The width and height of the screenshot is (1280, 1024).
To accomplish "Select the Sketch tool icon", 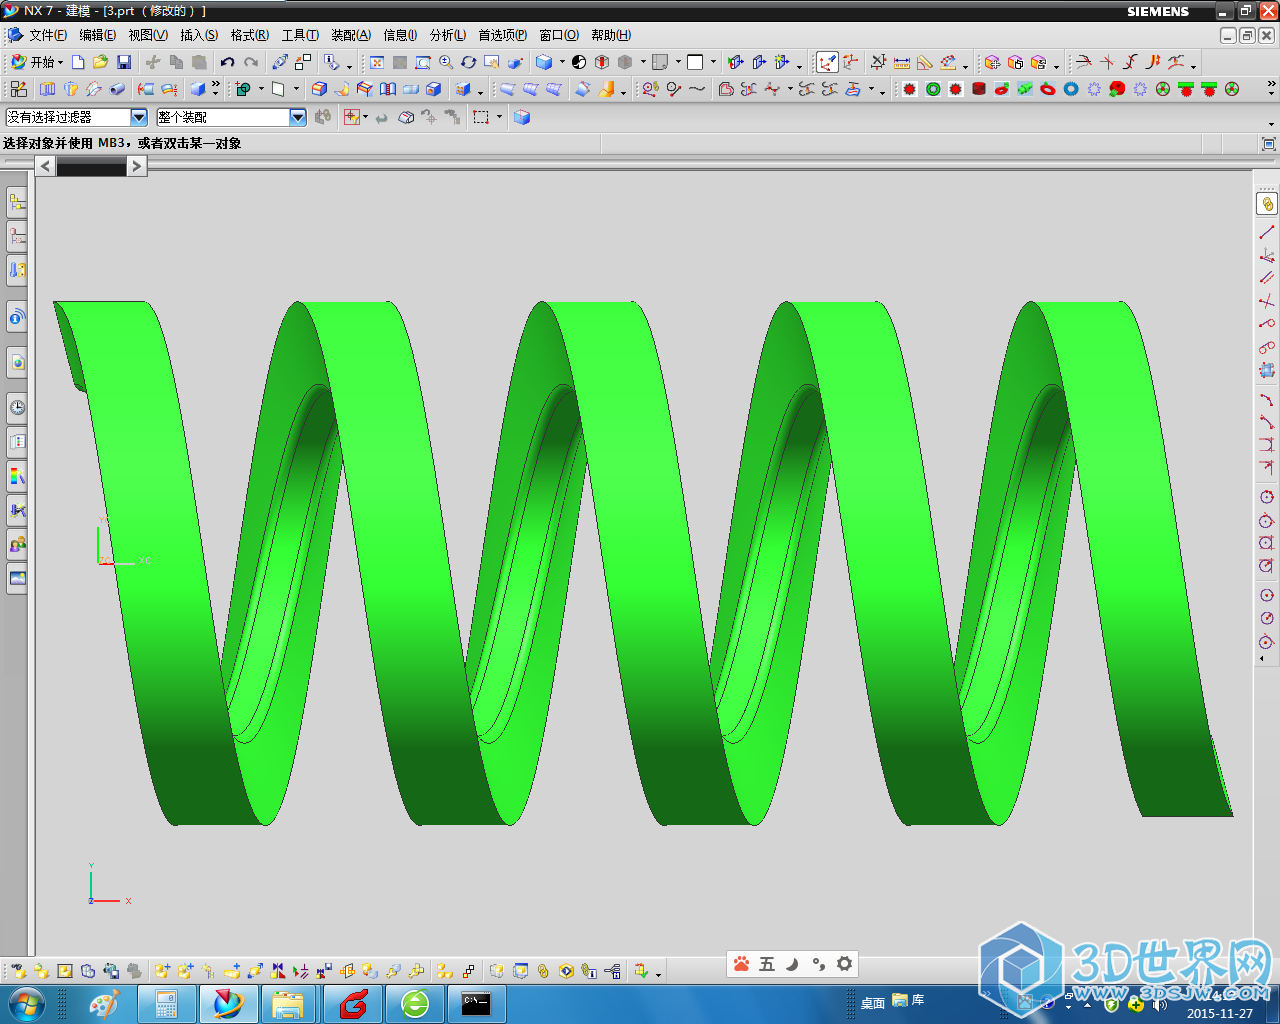I will click(19, 89).
